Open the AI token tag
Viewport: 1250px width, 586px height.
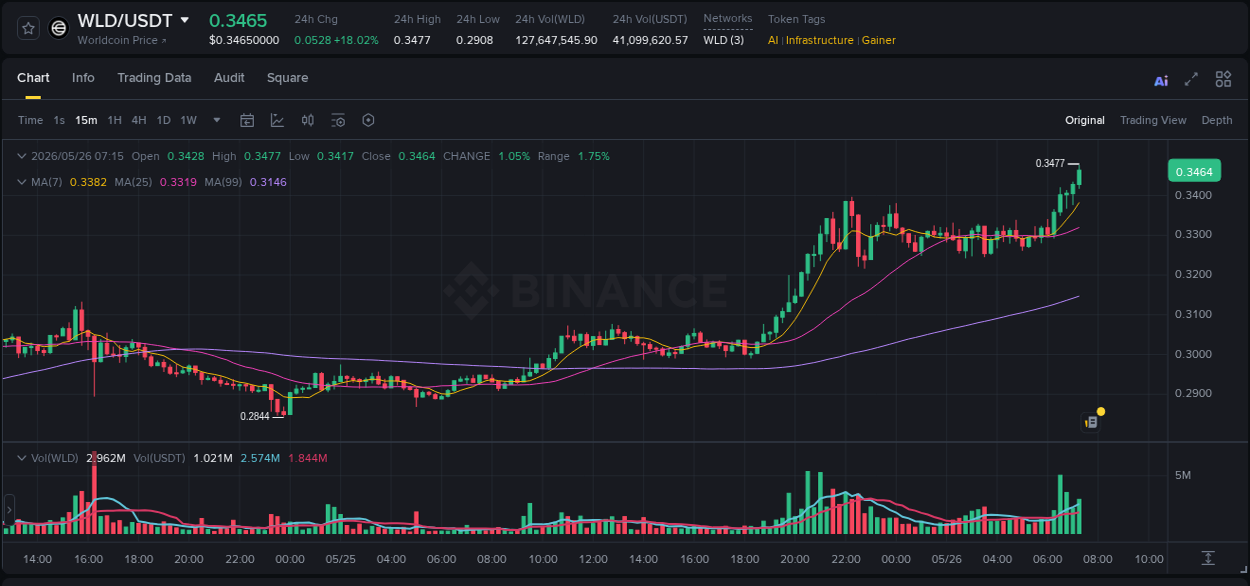(x=773, y=40)
